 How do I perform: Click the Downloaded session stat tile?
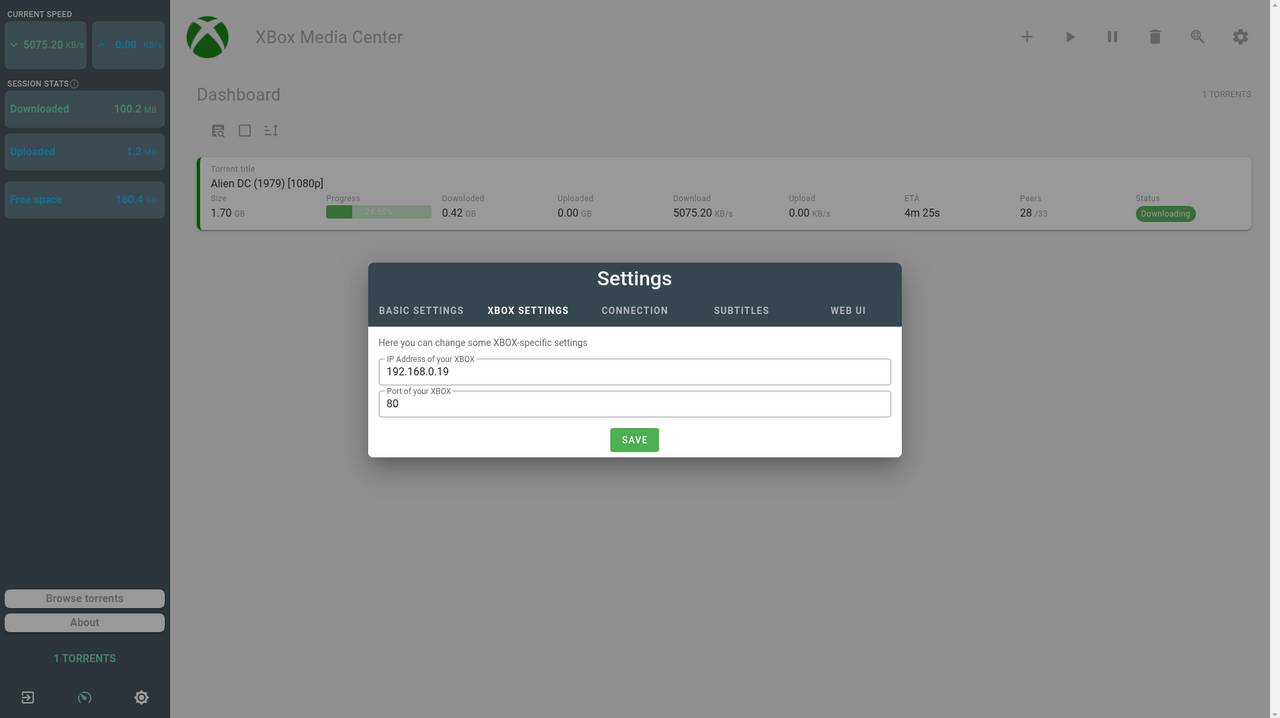85,109
